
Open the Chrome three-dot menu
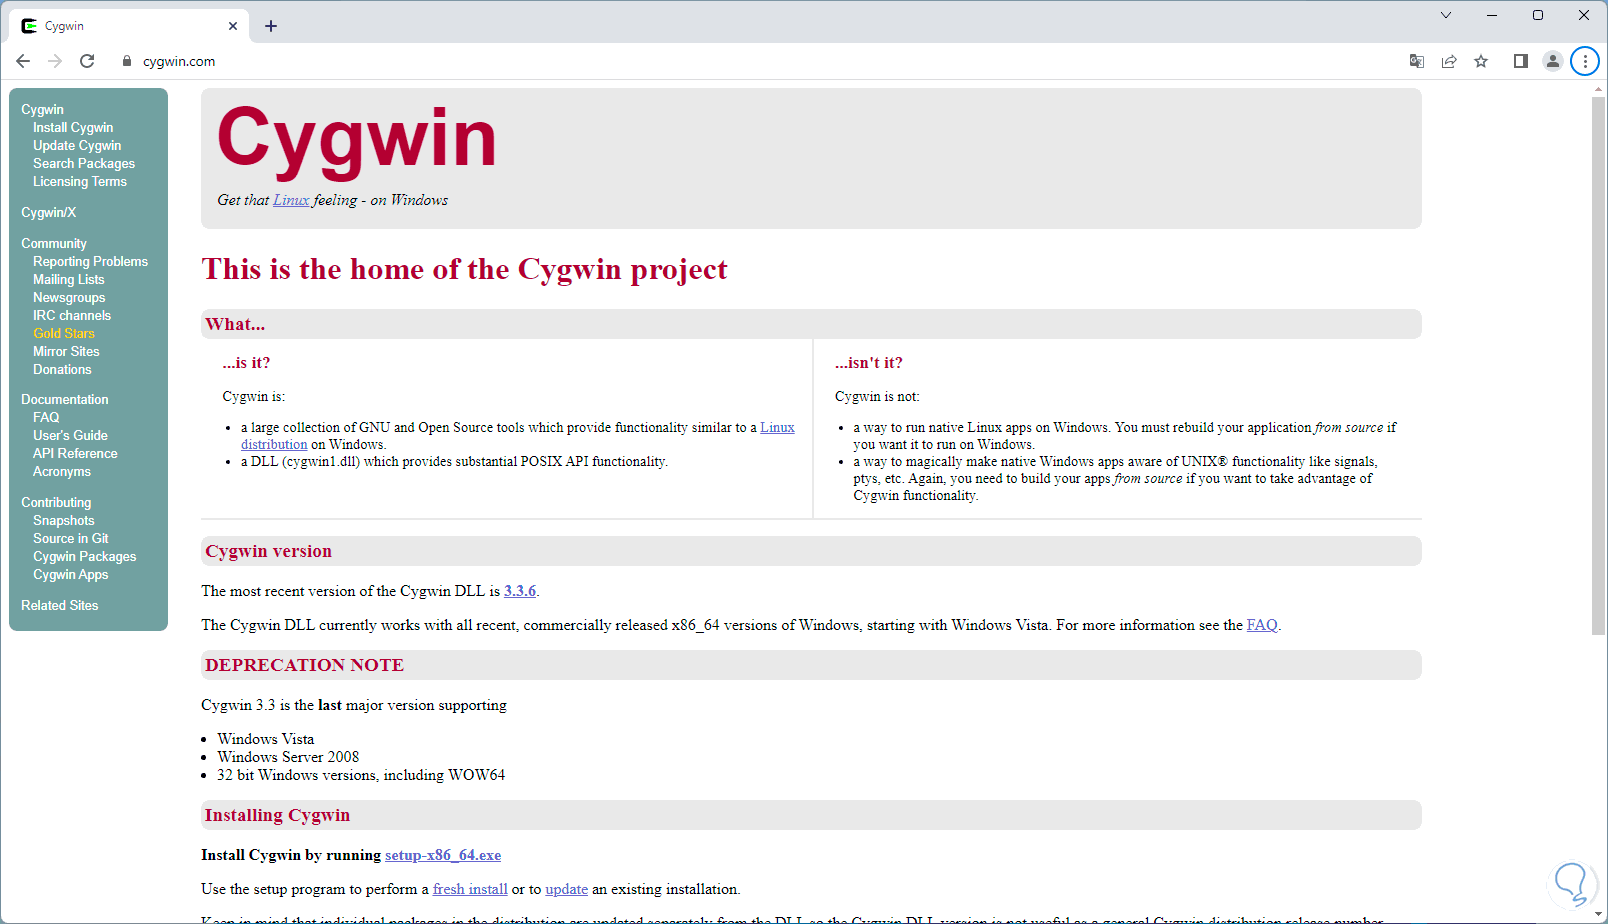1585,61
